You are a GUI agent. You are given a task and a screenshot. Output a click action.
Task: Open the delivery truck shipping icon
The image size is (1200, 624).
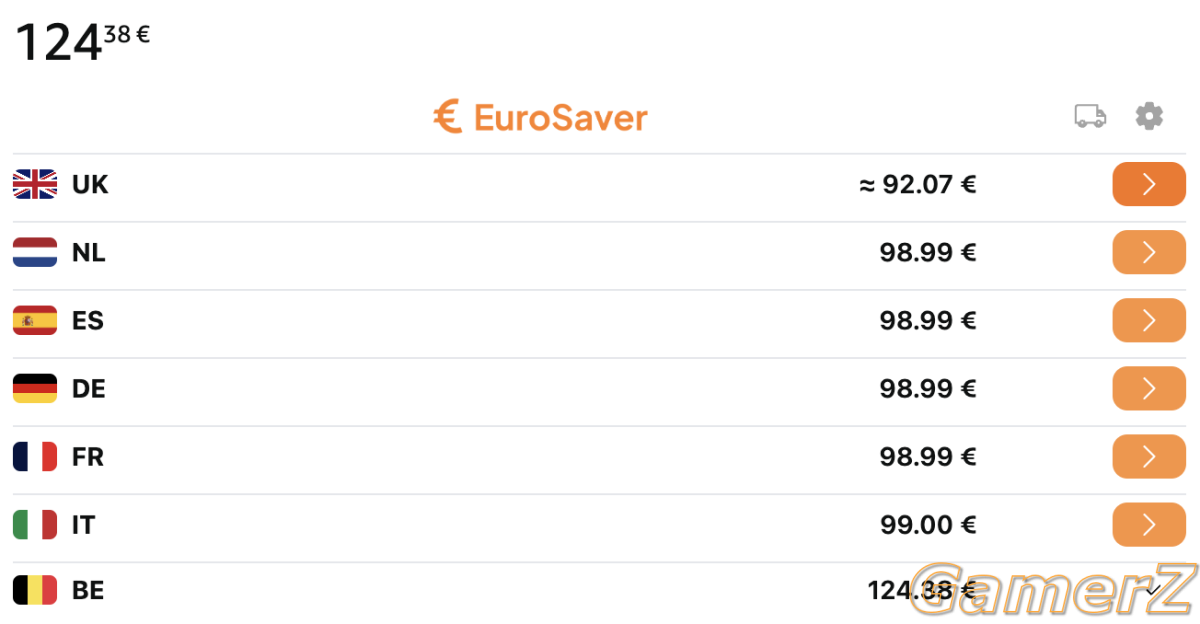(1090, 117)
